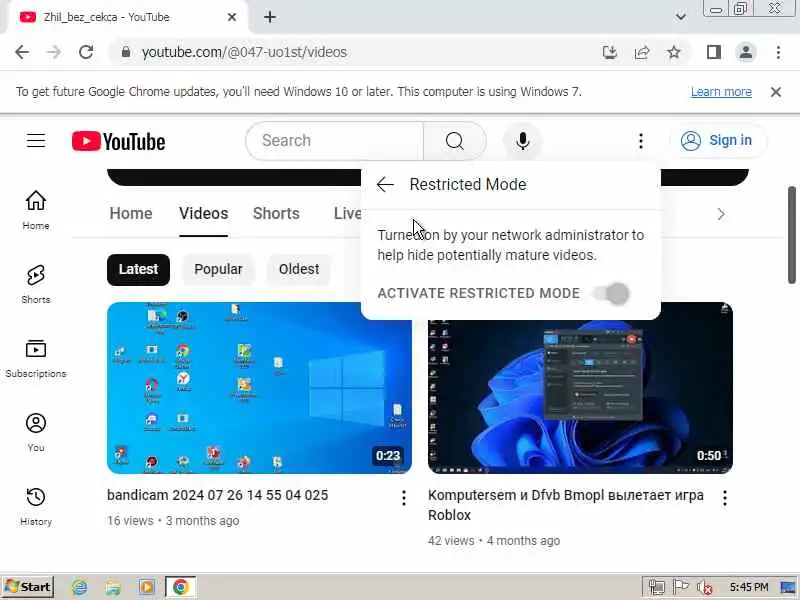The width and height of the screenshot is (800, 600).
Task: Bookmark this page with the star
Action: click(x=674, y=52)
